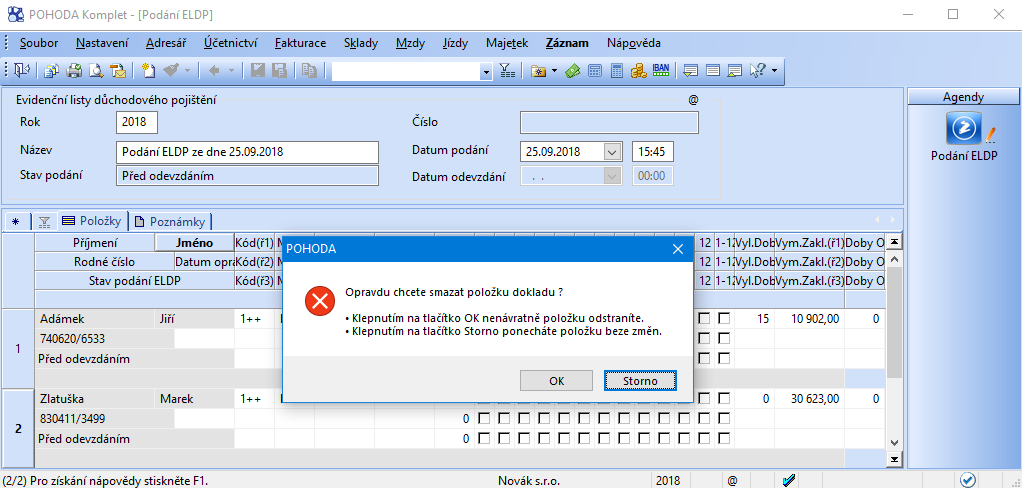Click the filter funnel toolbar icon
The height and width of the screenshot is (488, 1022).
(508, 70)
